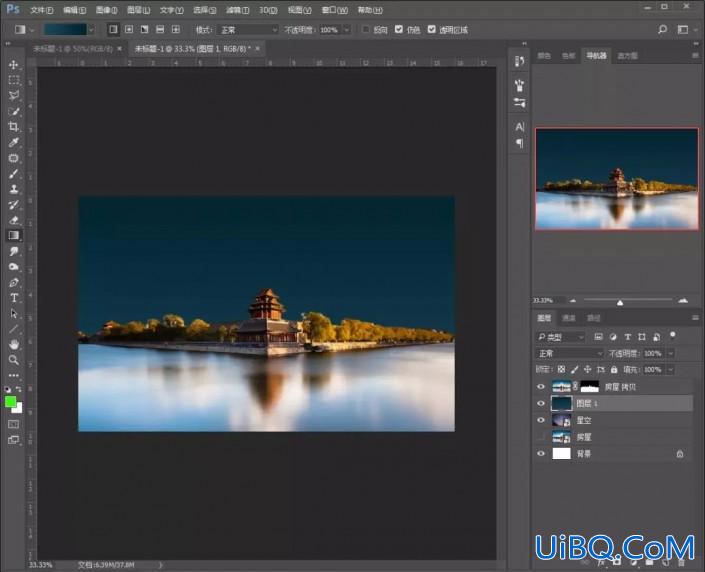
Task: Toggle layer filtering on/off switch
Action: pos(673,335)
